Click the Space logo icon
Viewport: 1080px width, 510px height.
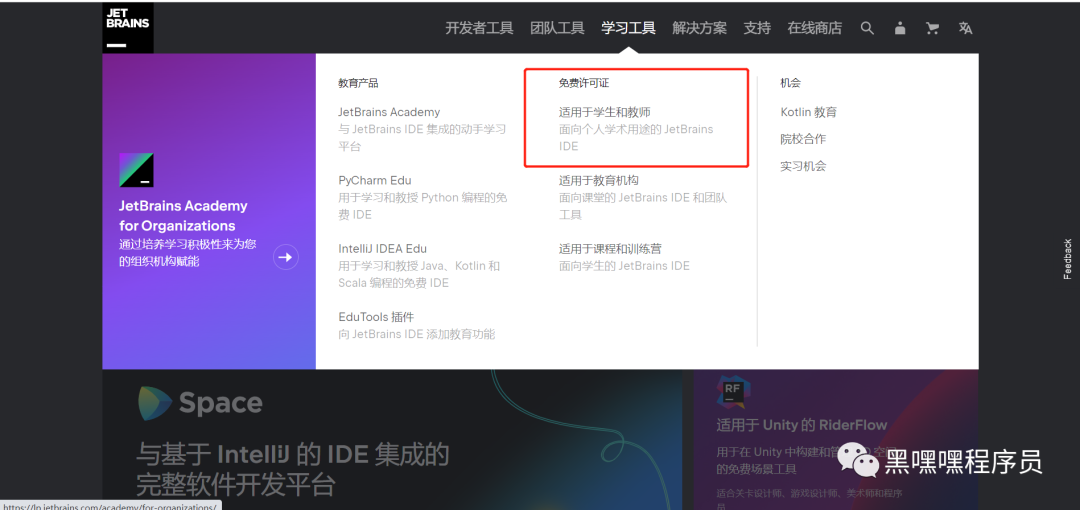coord(155,403)
